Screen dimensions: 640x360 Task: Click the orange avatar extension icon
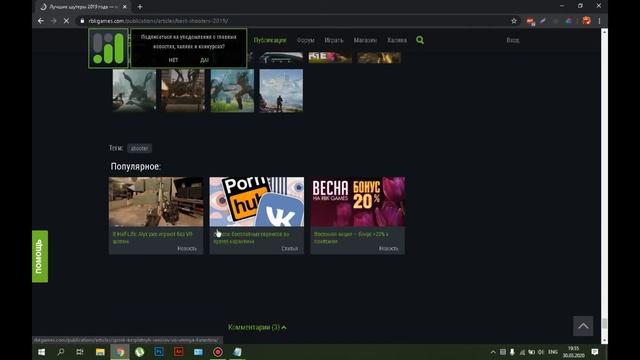tap(587, 21)
